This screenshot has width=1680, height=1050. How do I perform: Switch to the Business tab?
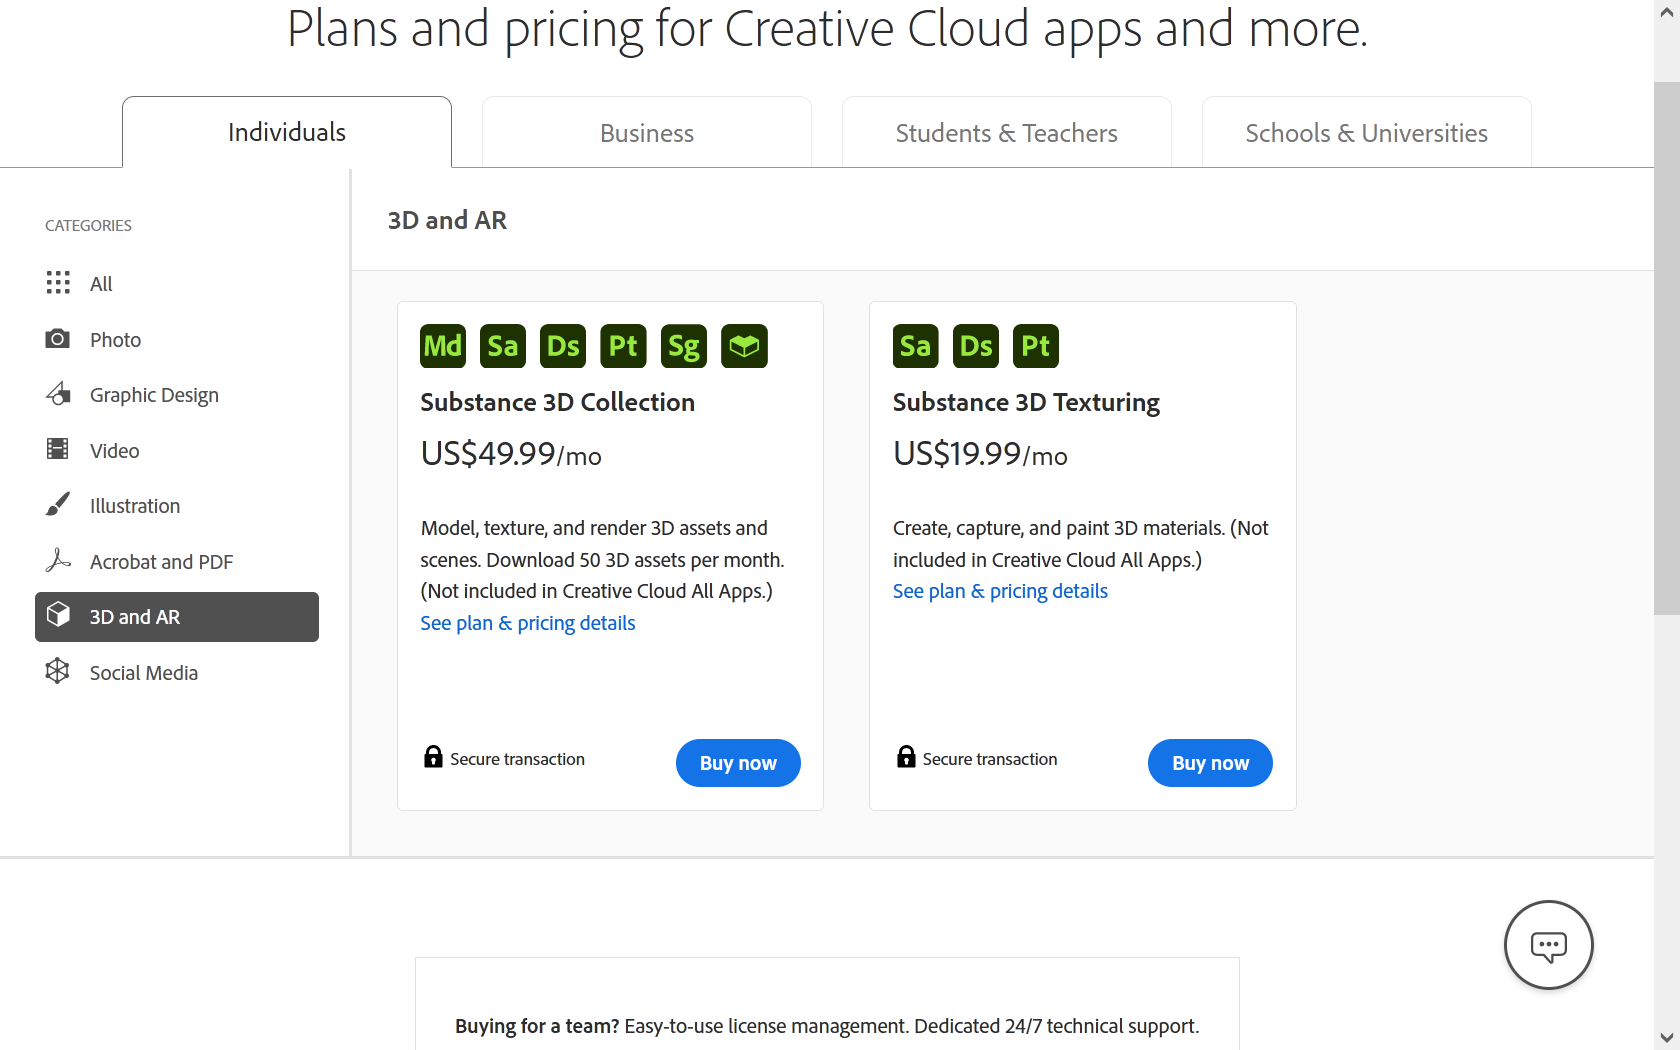coord(646,132)
